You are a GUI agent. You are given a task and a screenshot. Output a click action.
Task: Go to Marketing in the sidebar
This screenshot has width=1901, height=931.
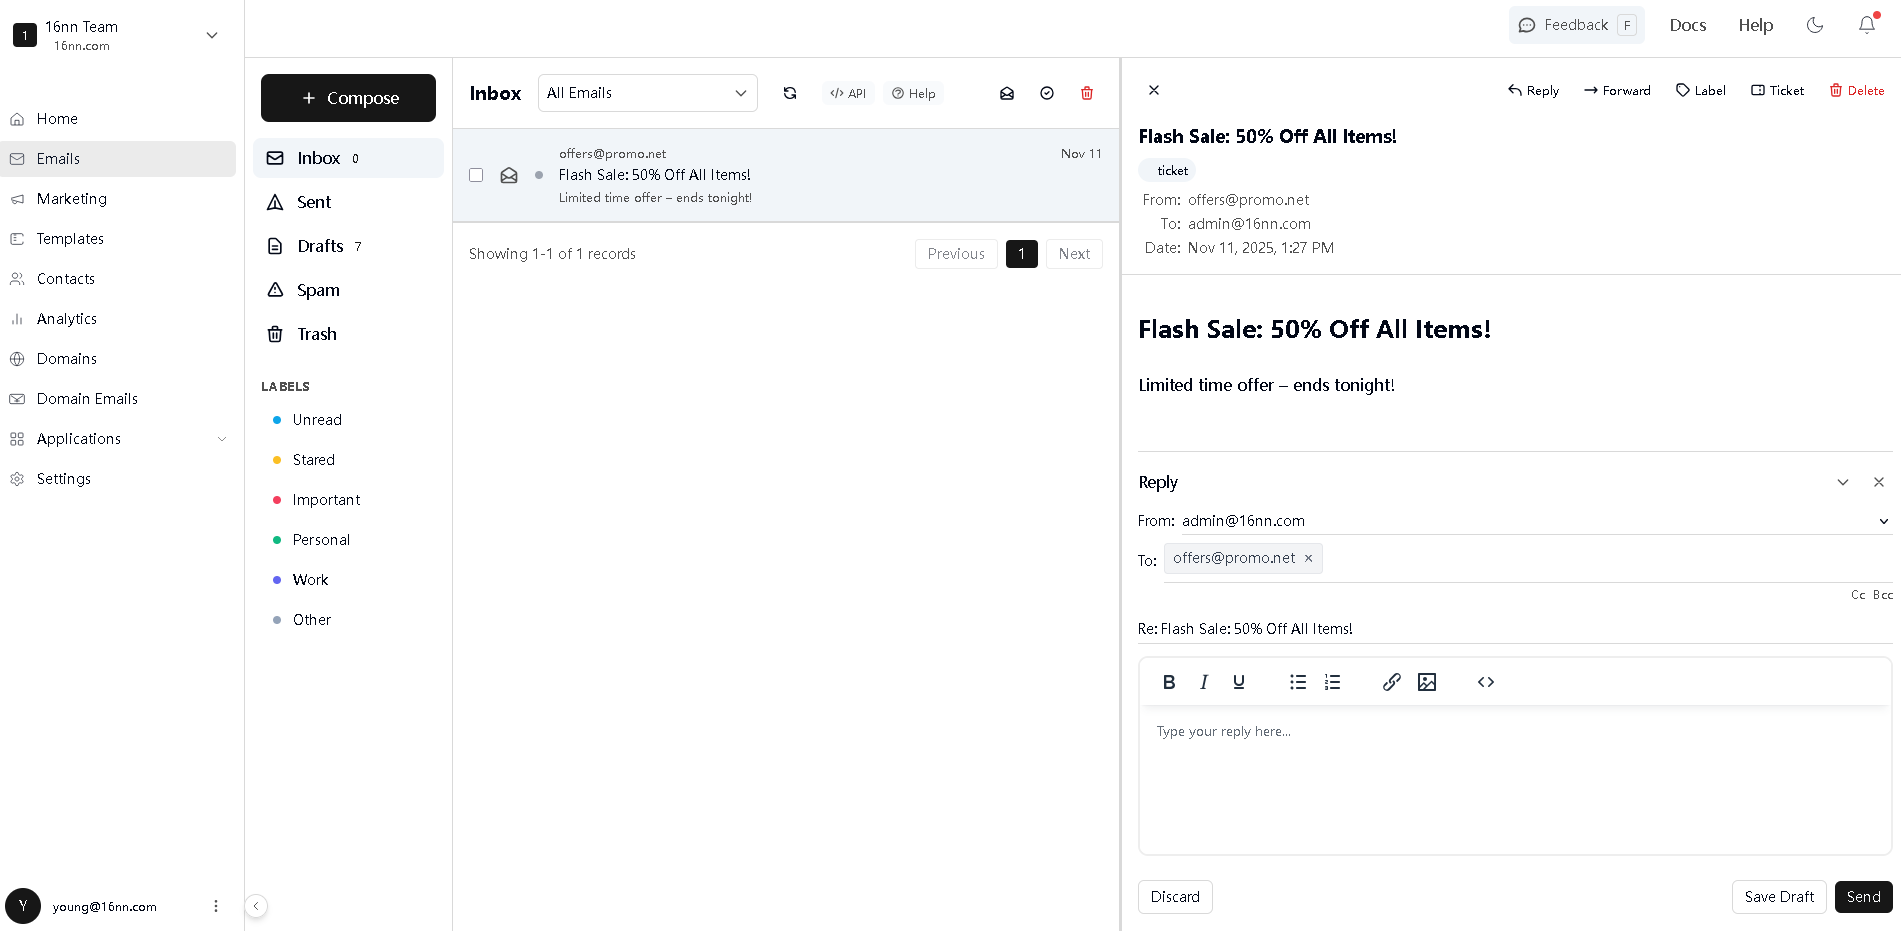click(72, 199)
